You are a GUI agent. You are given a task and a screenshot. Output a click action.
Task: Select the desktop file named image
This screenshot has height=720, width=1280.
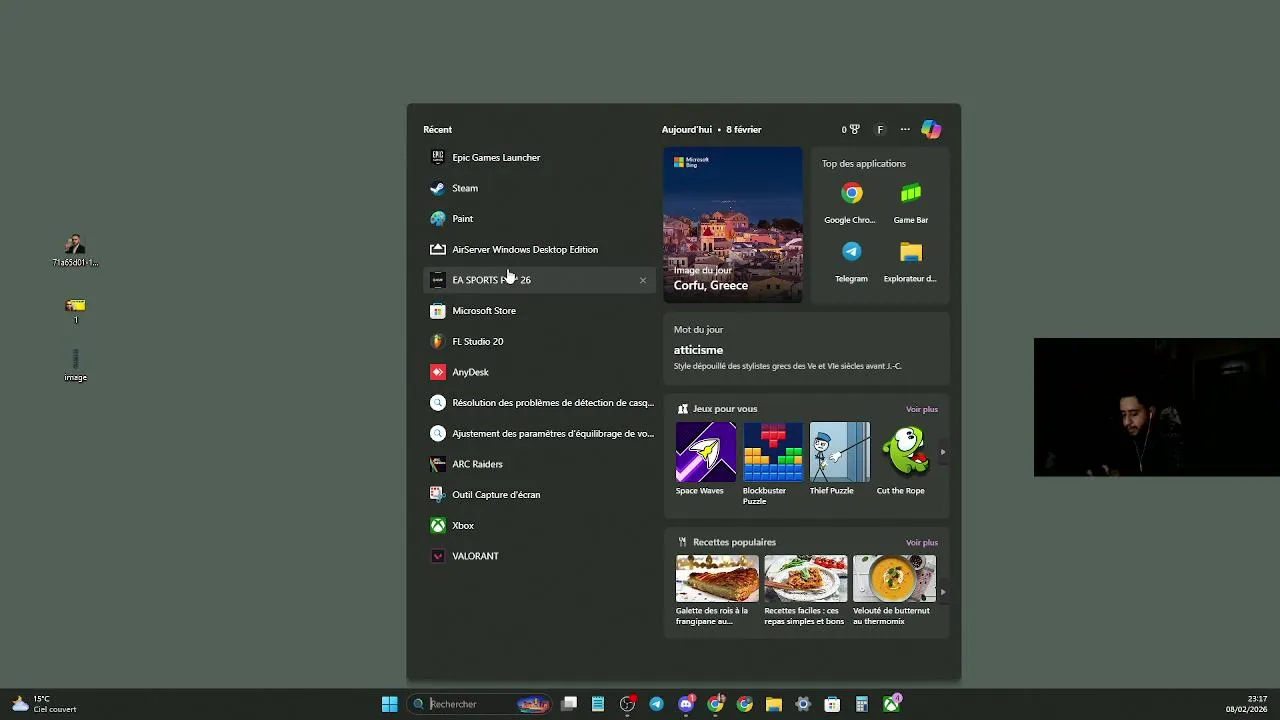(x=76, y=364)
